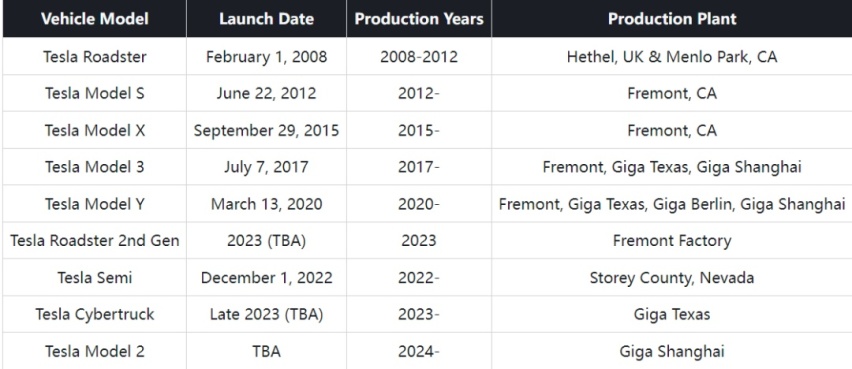
Task: Select the Tesla Model S cell
Action: (x=95, y=93)
